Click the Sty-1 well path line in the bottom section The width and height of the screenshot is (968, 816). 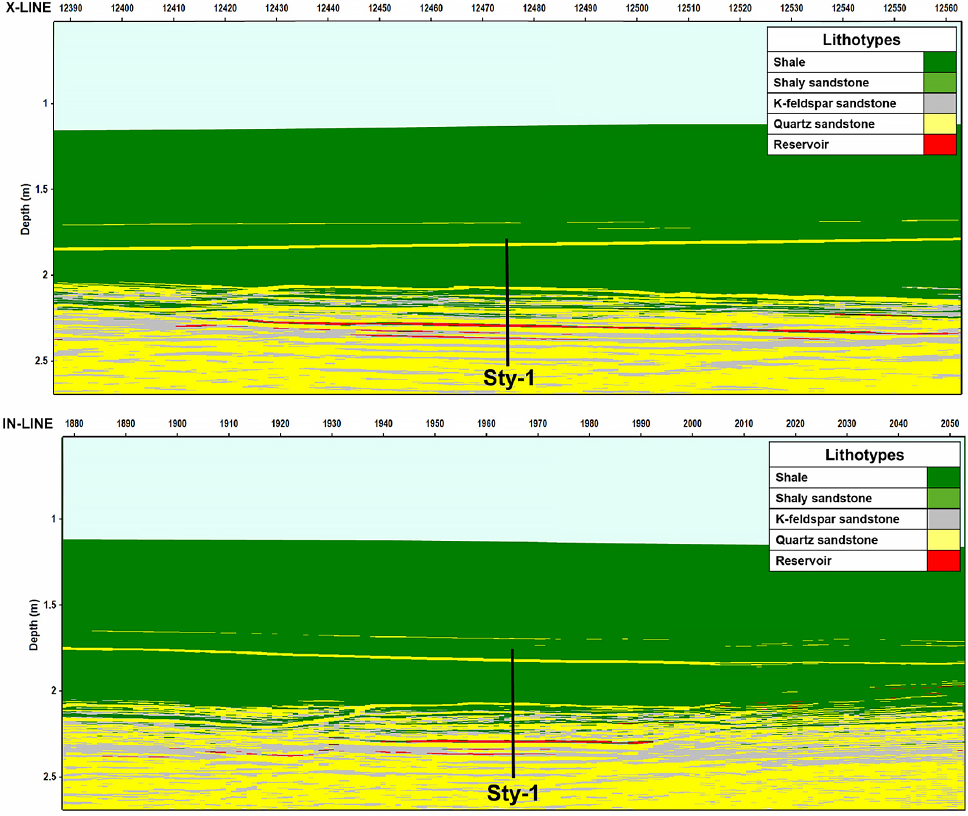[x=512, y=712]
